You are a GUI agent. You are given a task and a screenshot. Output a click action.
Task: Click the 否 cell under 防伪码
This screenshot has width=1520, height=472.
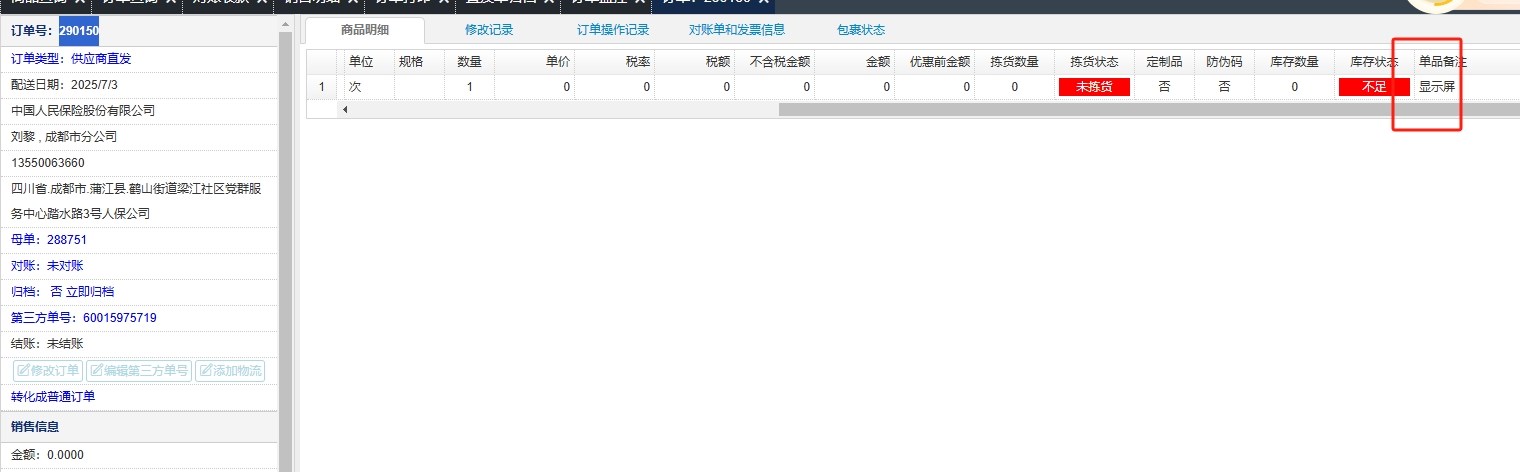coord(1225,87)
